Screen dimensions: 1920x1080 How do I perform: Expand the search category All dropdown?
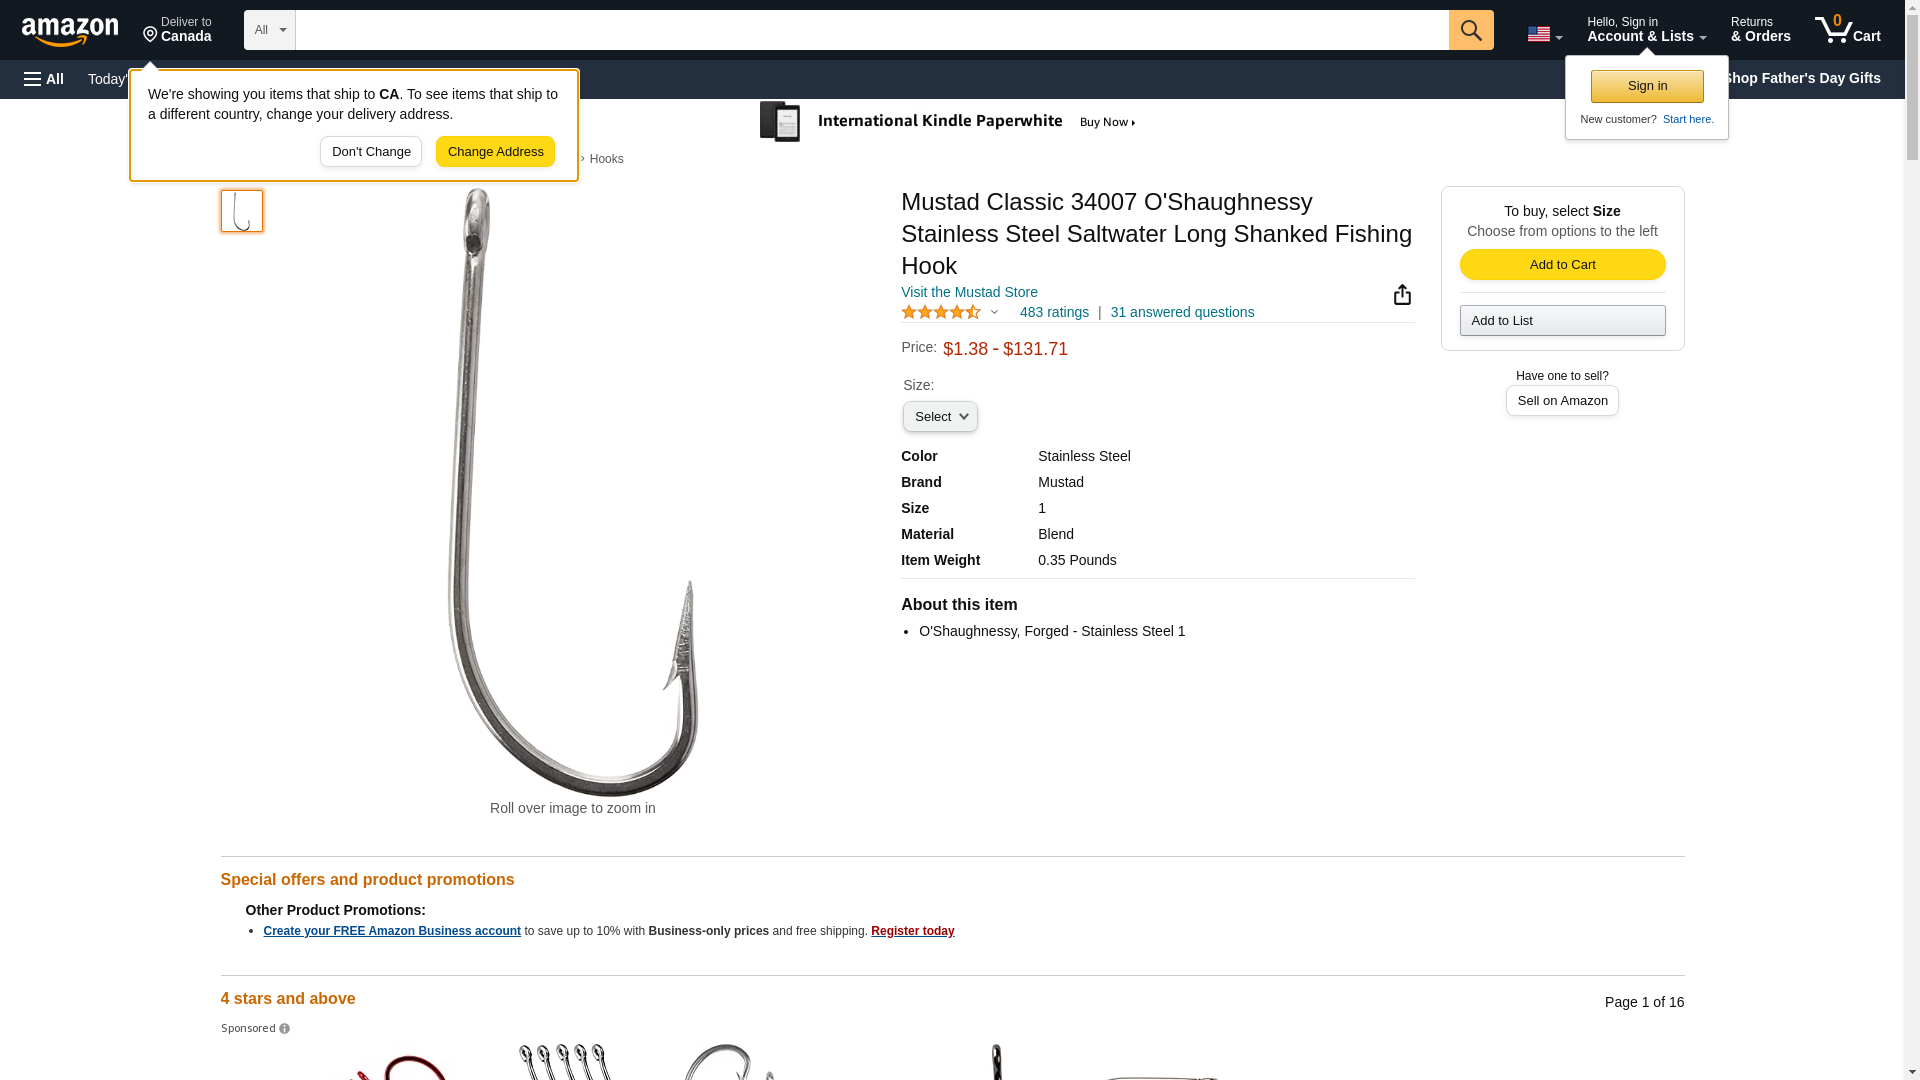(x=270, y=30)
